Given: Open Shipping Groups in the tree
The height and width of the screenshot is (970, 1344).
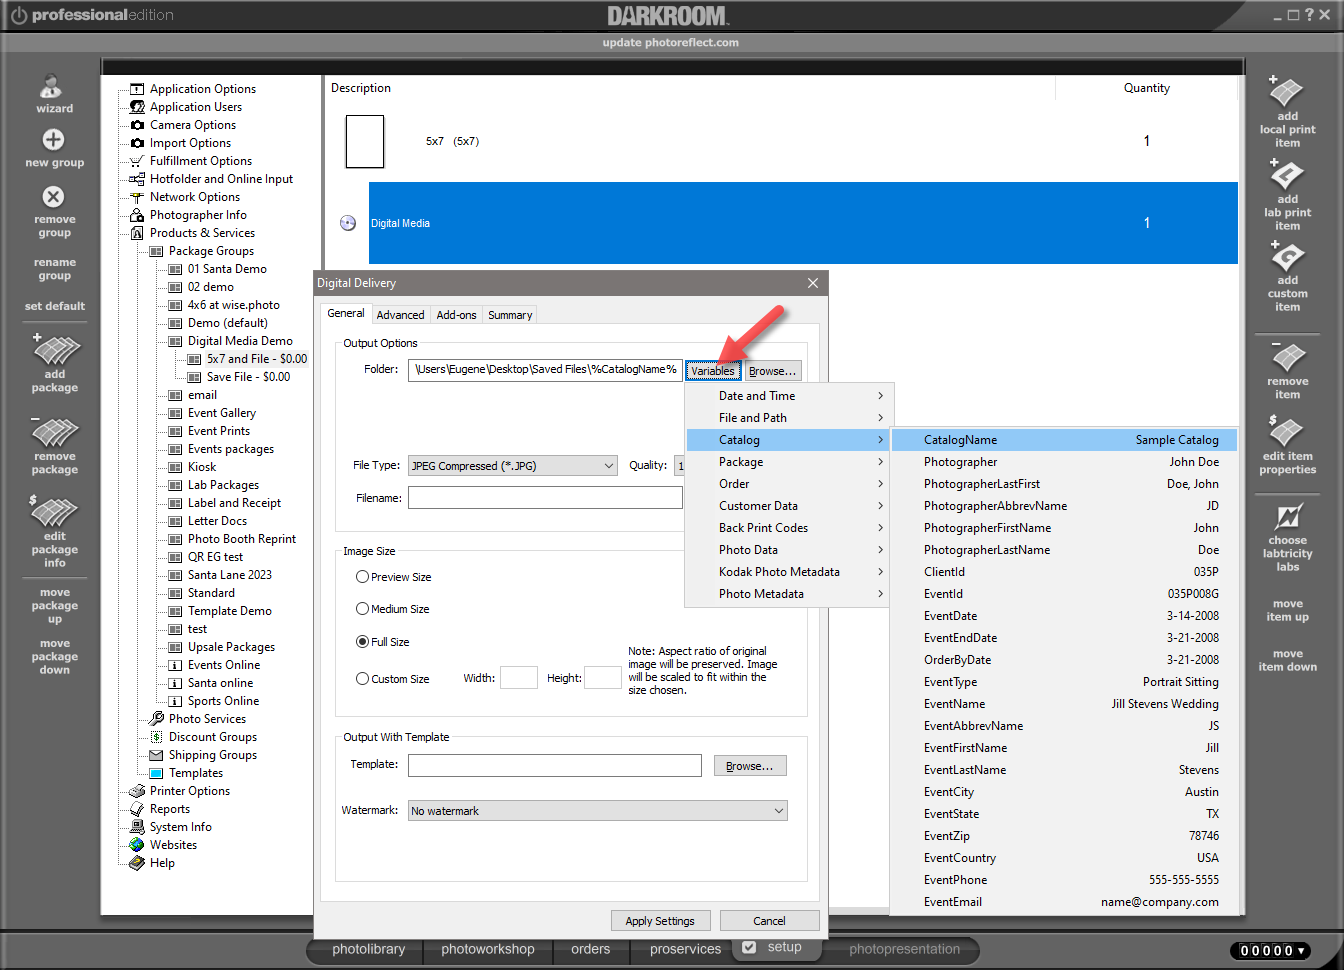Looking at the screenshot, I should 213,755.
